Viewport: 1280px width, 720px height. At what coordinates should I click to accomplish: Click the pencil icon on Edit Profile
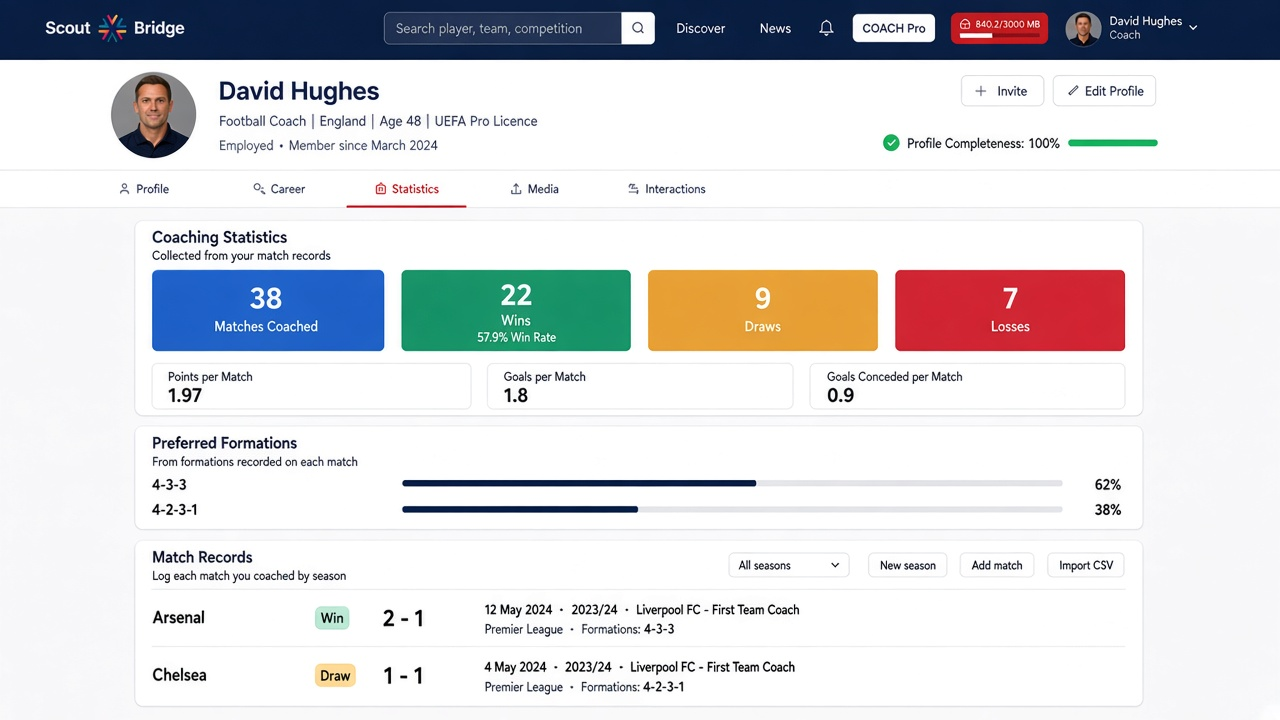[1073, 91]
